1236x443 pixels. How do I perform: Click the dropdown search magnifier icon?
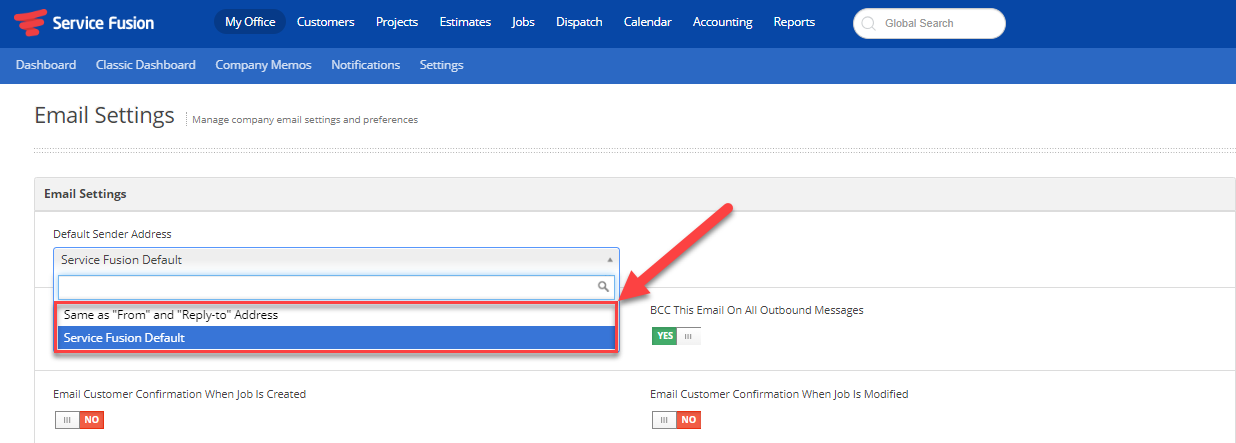[604, 287]
